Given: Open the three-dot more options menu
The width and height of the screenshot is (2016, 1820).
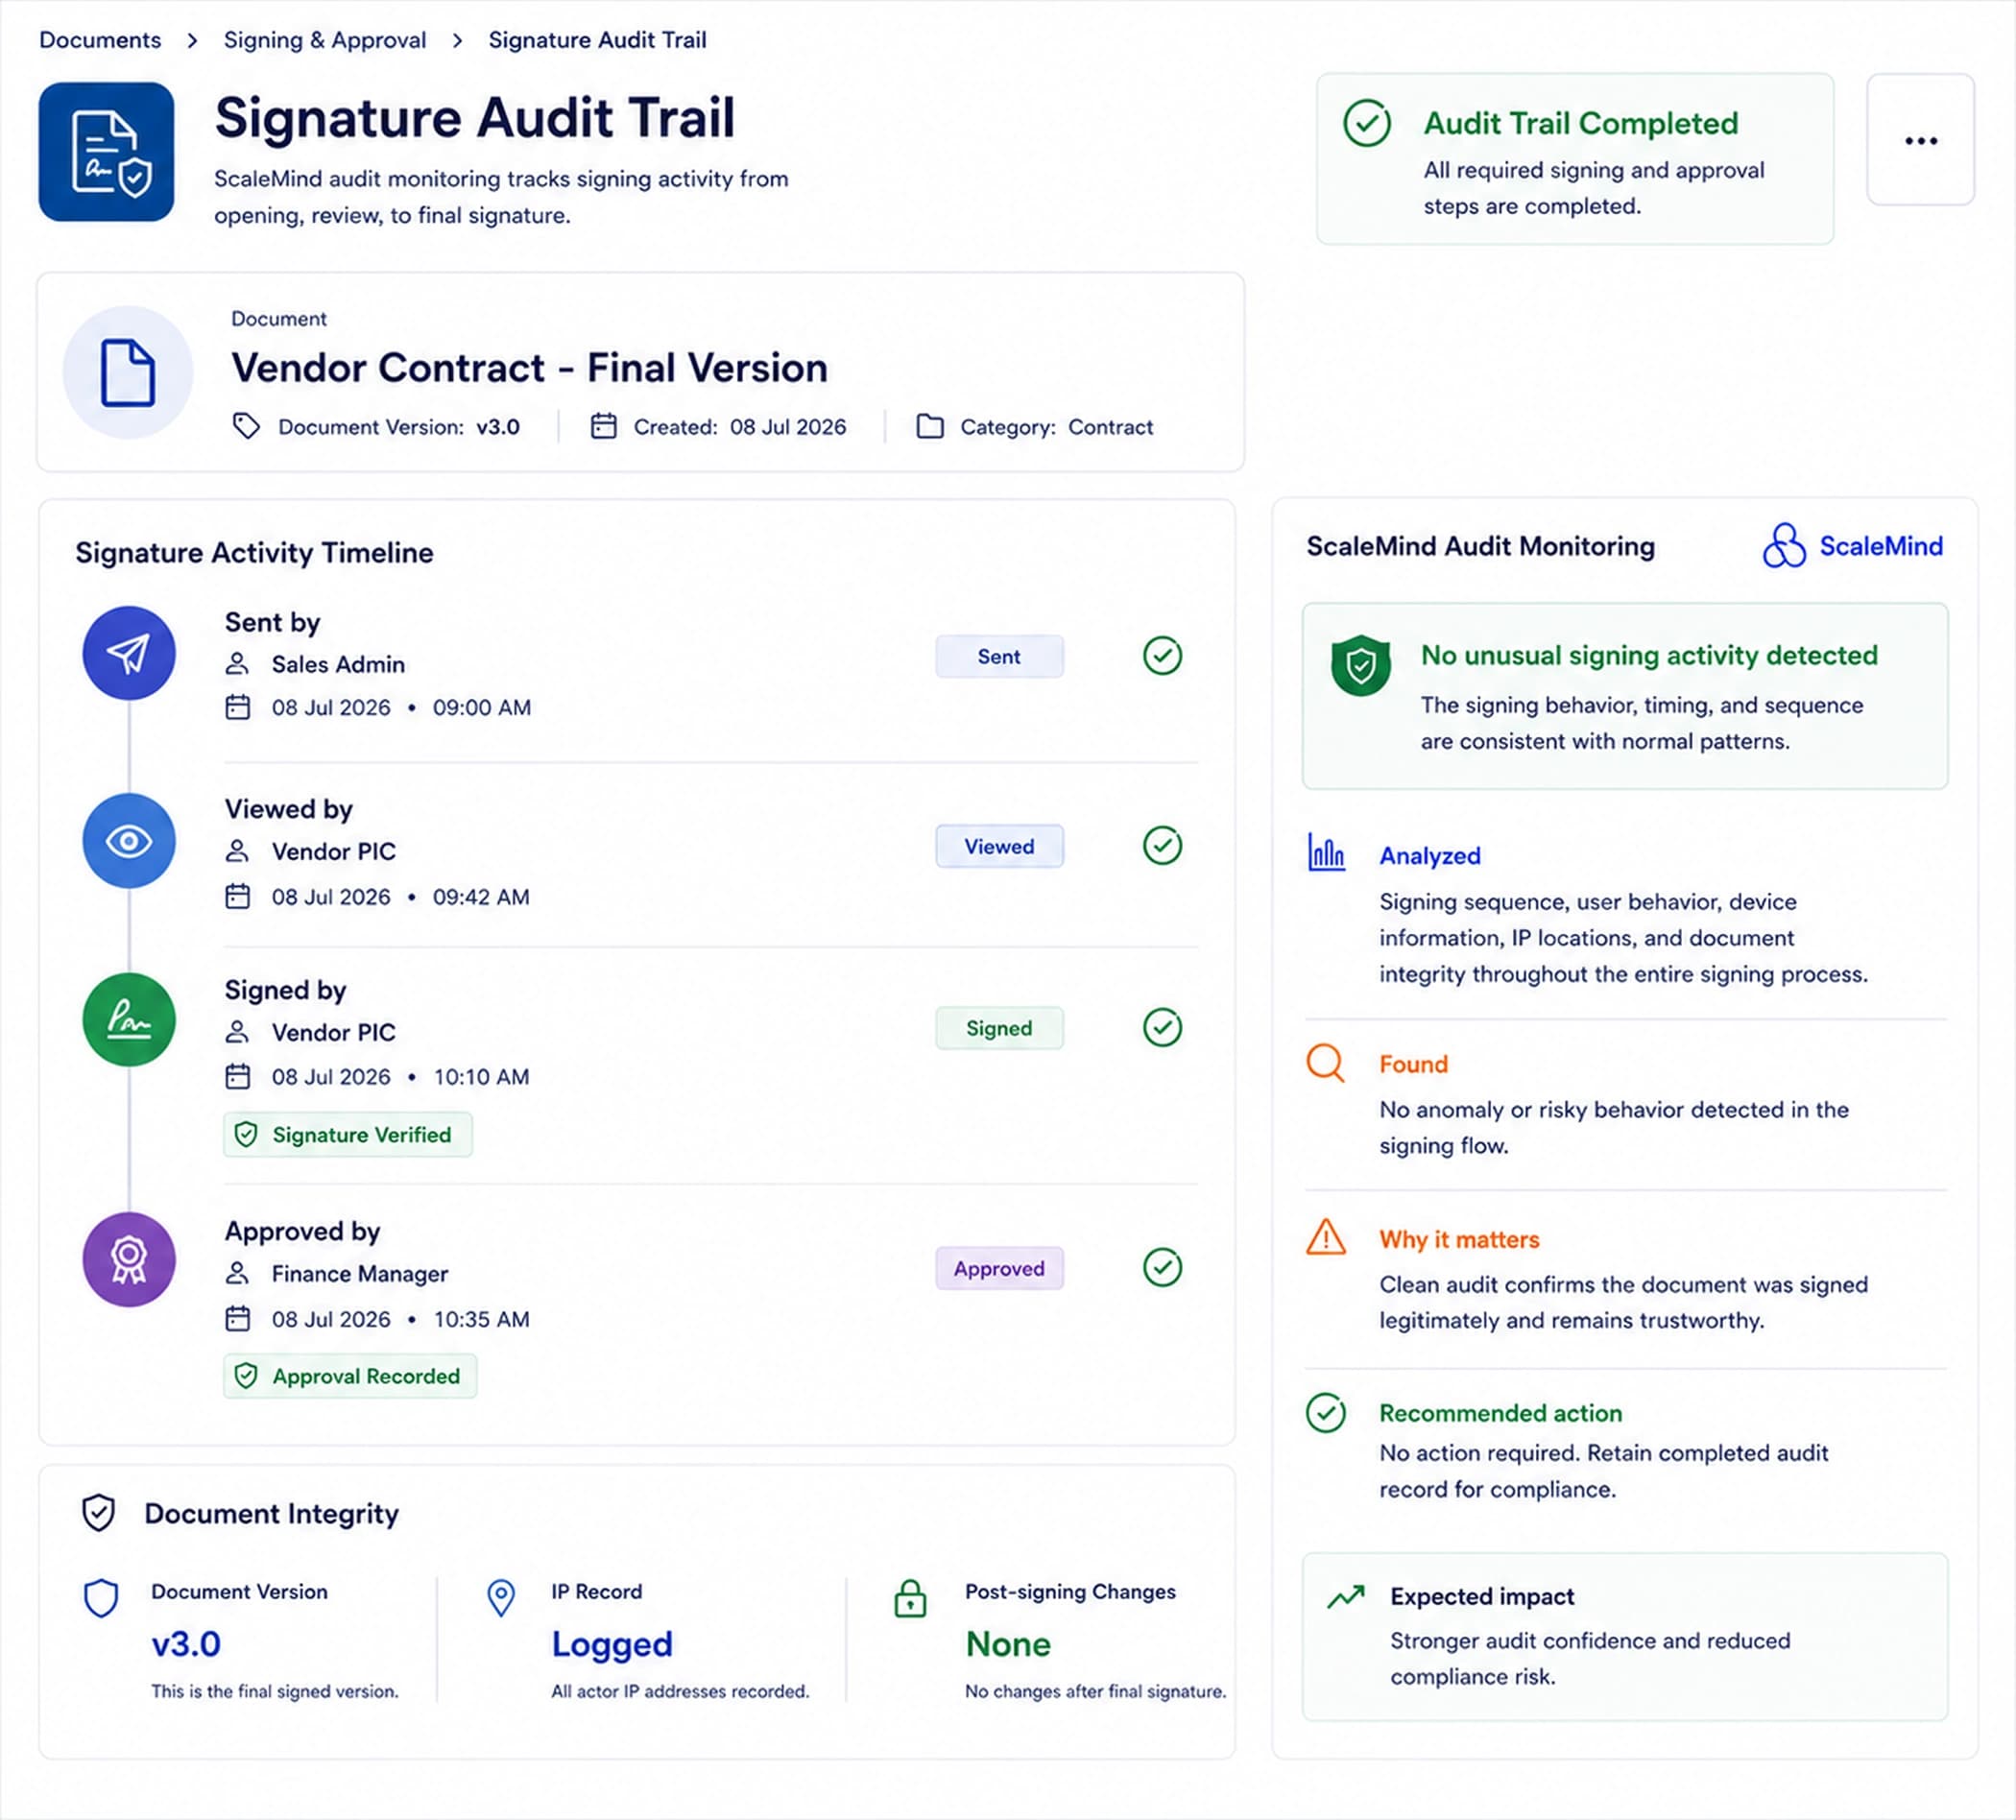Looking at the screenshot, I should (x=1920, y=140).
